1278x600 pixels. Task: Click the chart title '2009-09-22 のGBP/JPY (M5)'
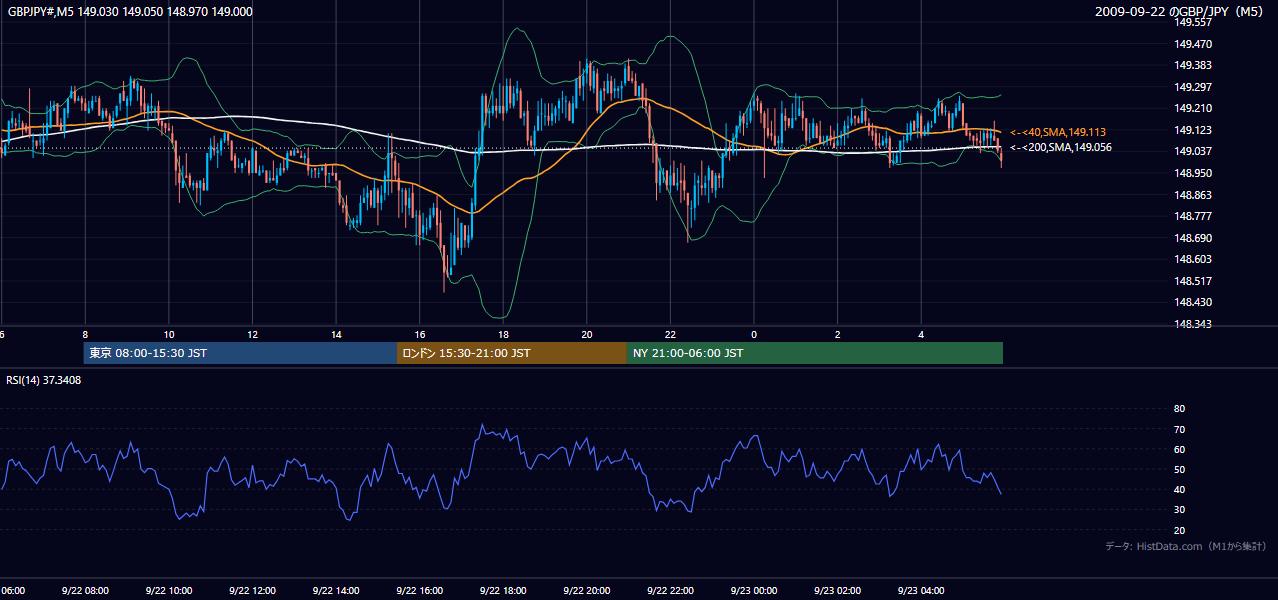coord(1181,11)
